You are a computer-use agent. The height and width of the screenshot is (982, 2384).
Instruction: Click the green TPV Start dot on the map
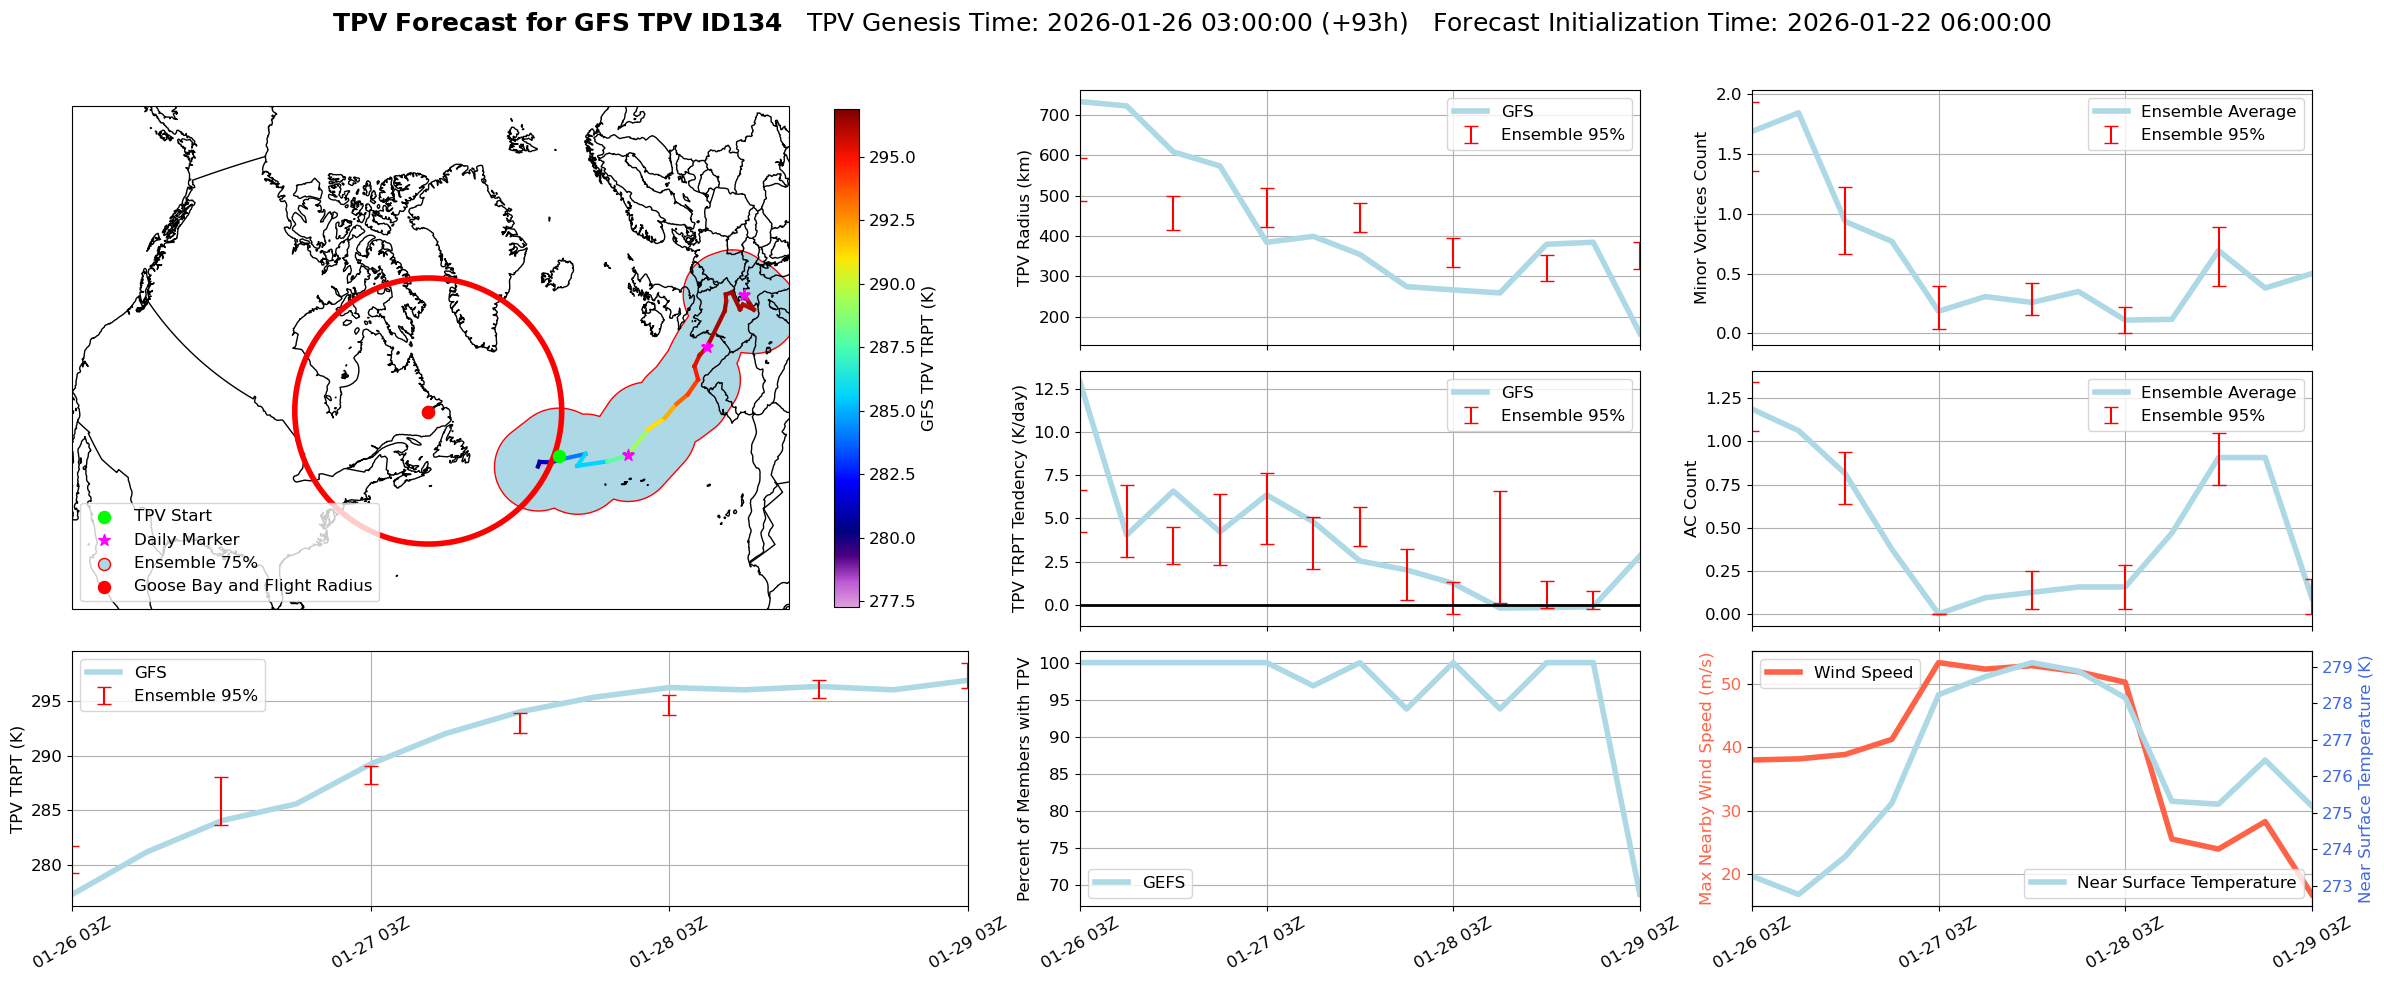(x=559, y=456)
